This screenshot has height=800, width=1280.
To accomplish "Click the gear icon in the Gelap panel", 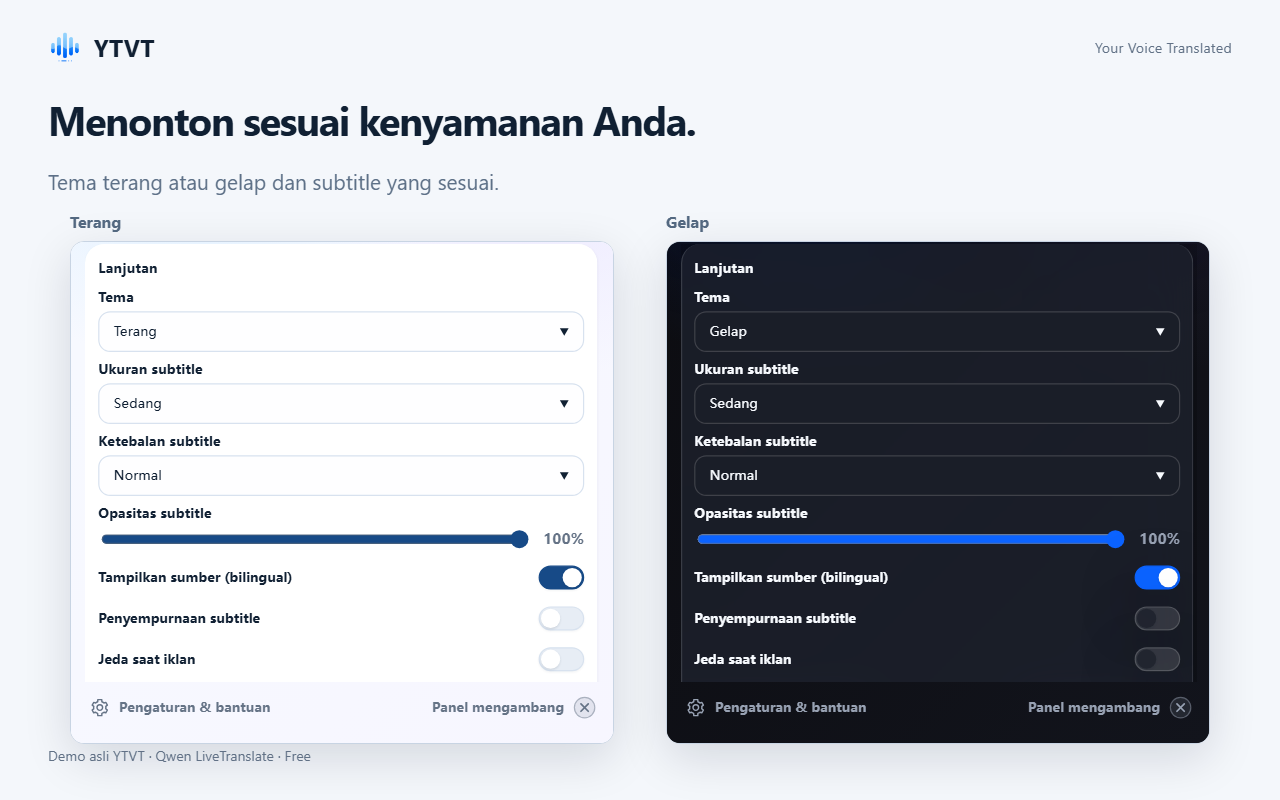I will [695, 707].
